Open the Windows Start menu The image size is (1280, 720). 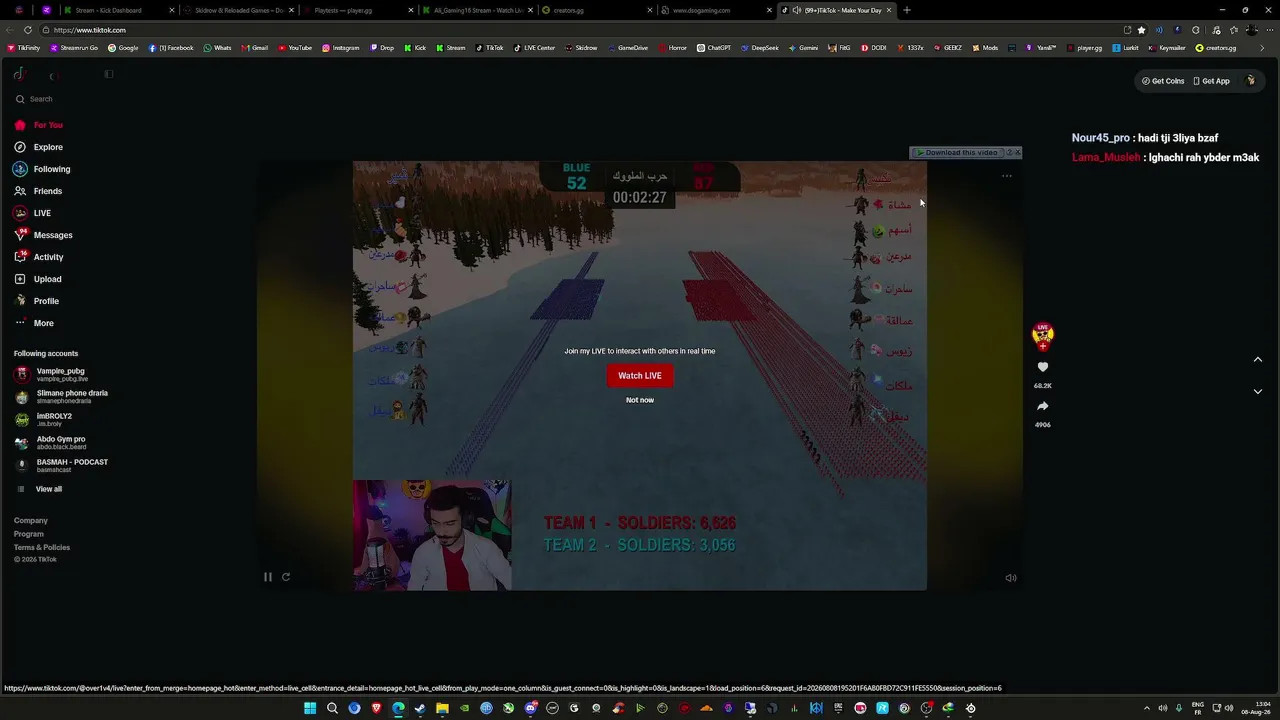click(310, 709)
